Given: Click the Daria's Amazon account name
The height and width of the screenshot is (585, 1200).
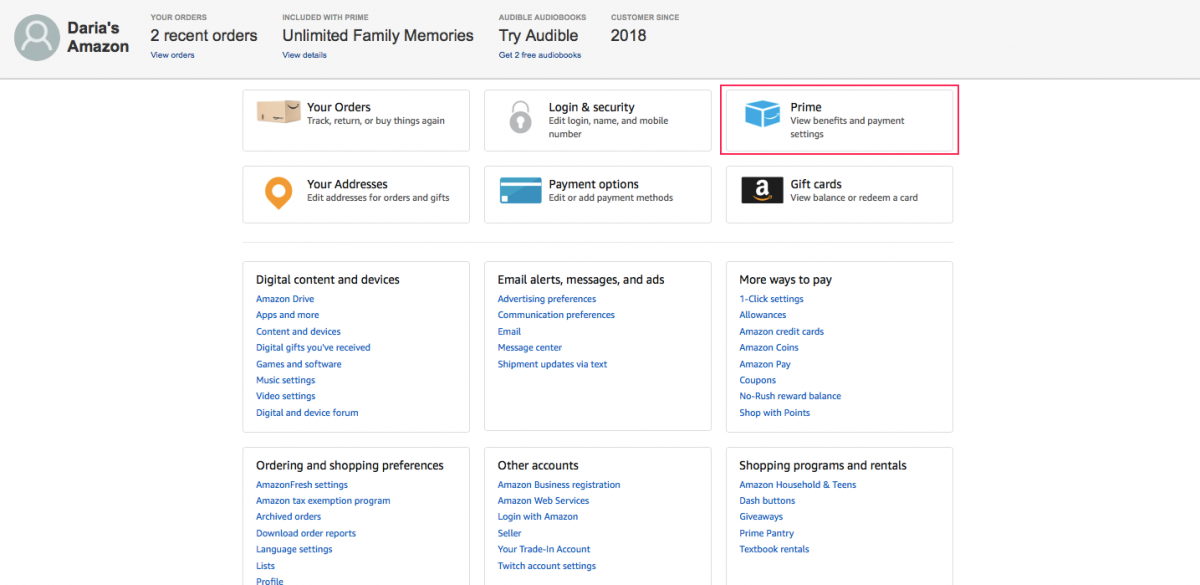Looking at the screenshot, I should tap(98, 37).
